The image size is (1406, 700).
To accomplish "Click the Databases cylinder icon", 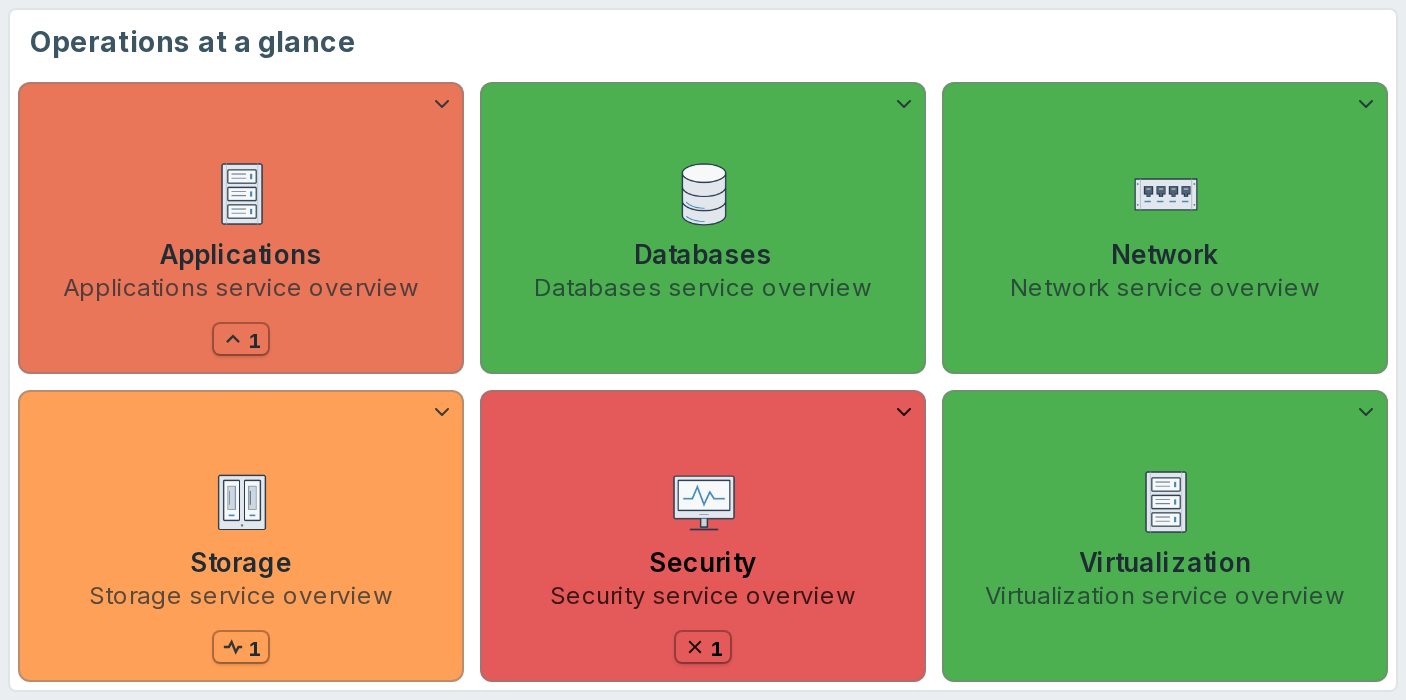I will [x=703, y=194].
